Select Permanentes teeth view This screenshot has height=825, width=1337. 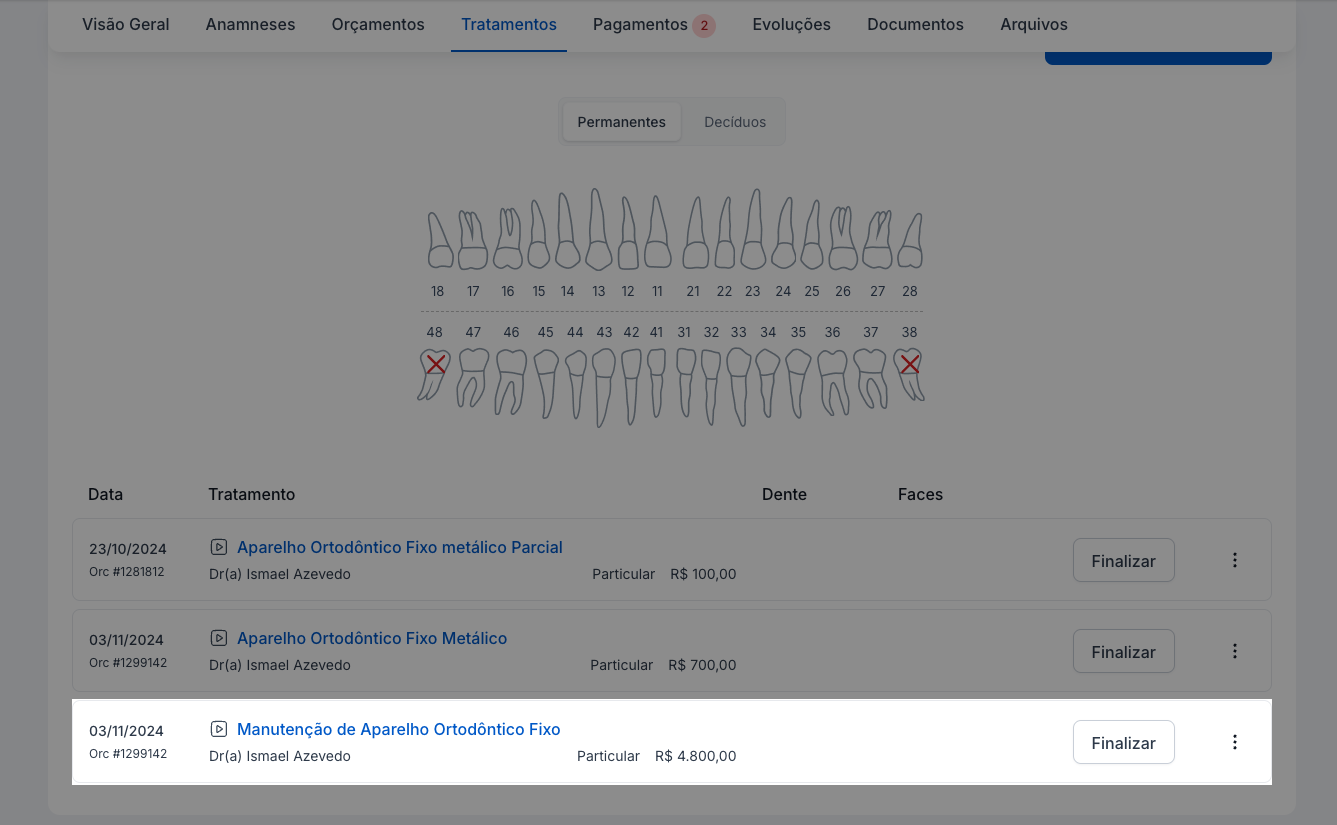pos(621,122)
